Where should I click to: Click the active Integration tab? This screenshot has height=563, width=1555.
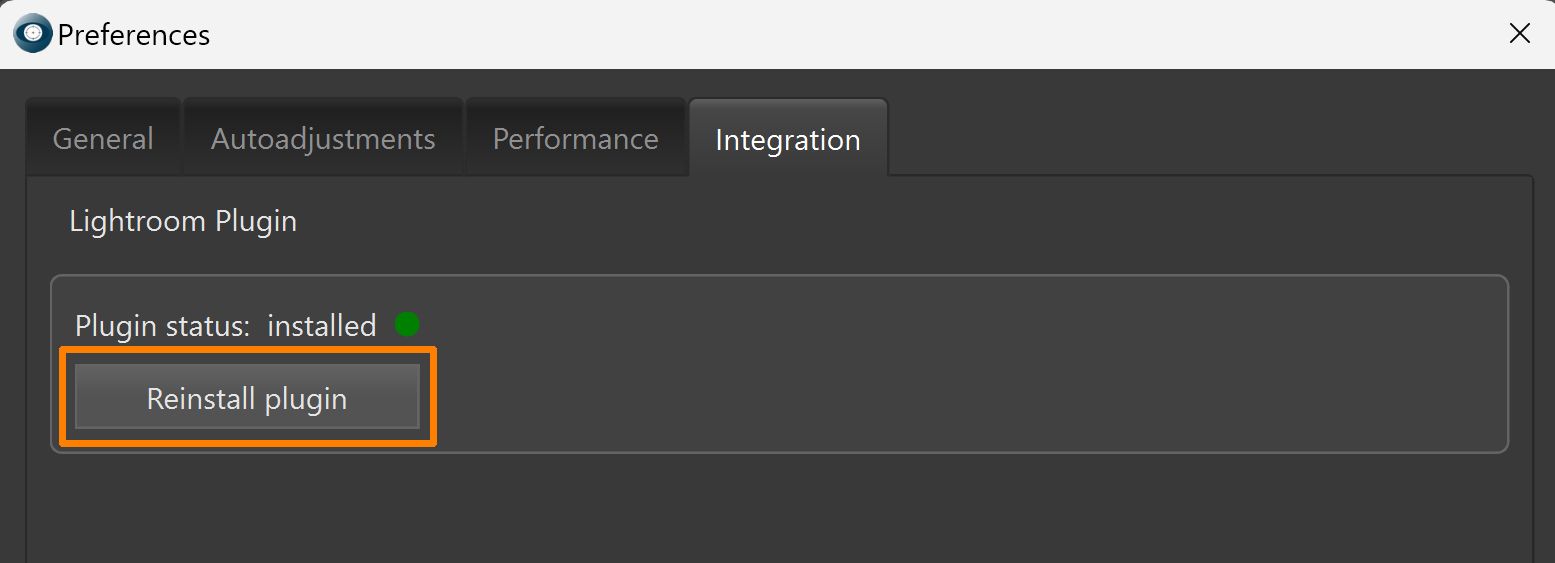788,139
